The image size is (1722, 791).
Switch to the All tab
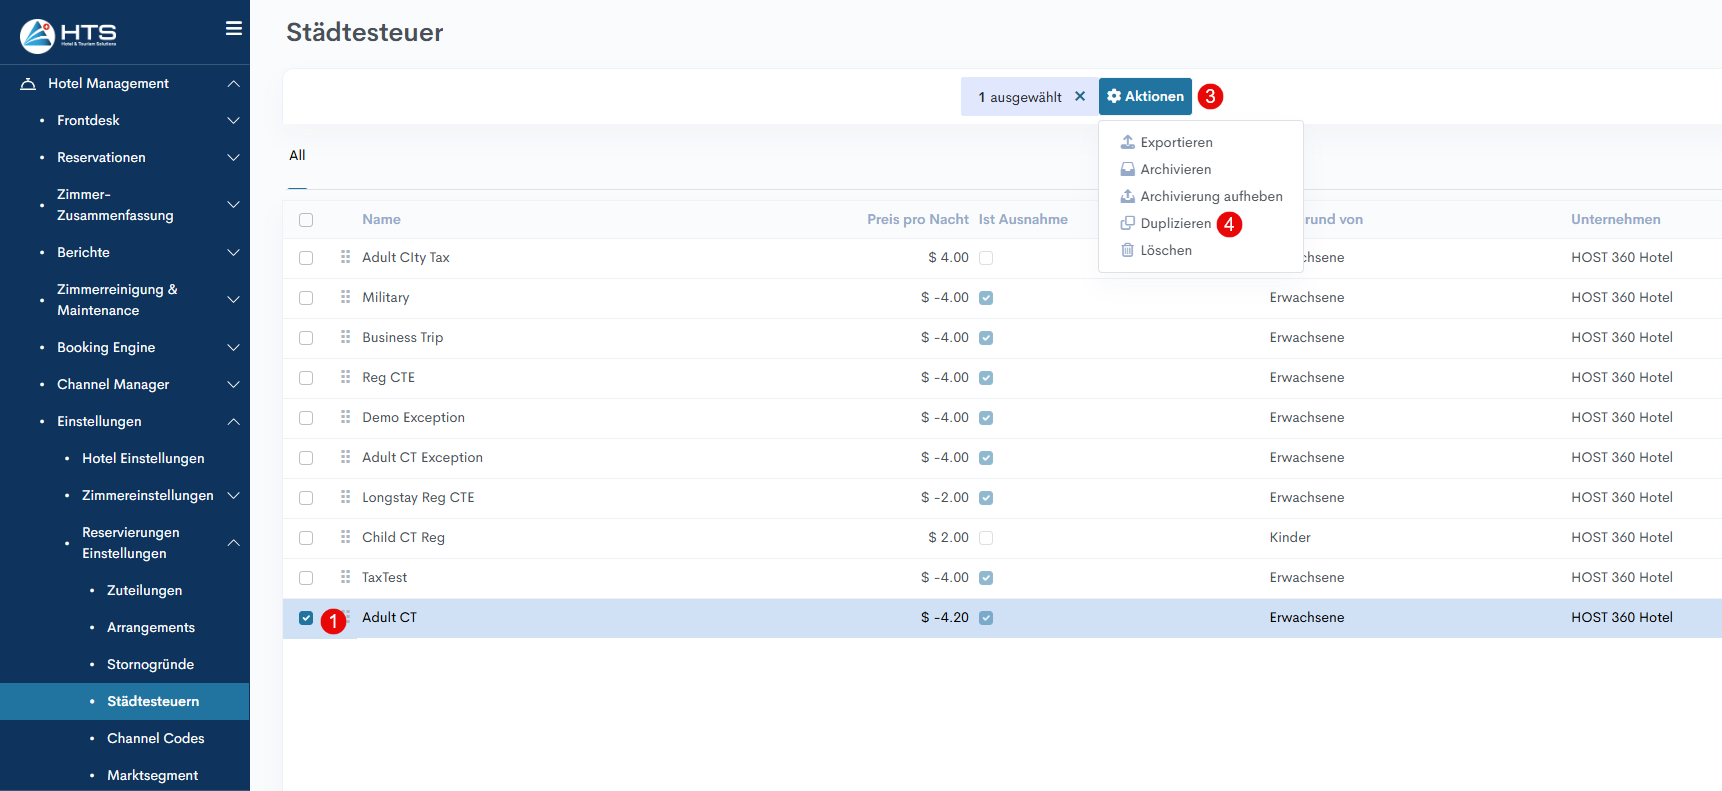(297, 156)
